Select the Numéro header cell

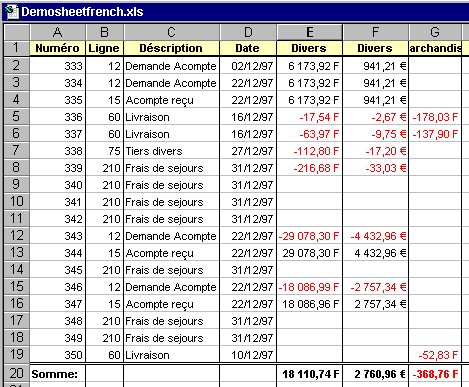[58, 48]
